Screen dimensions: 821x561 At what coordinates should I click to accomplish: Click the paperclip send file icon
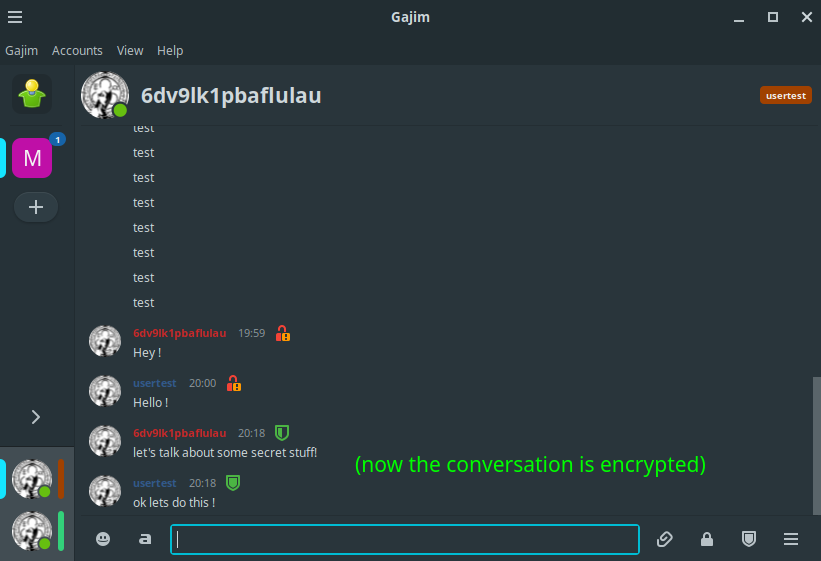(664, 538)
